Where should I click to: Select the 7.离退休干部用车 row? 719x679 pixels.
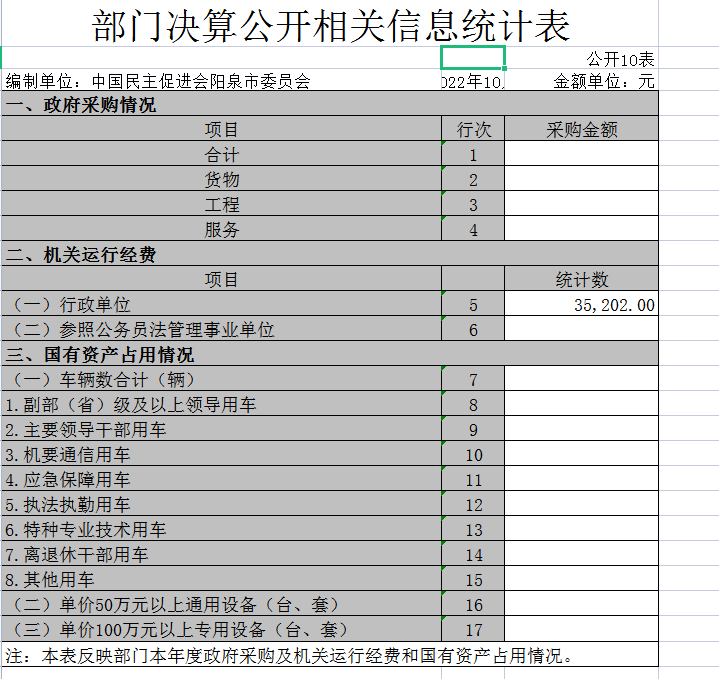[x=221, y=553]
